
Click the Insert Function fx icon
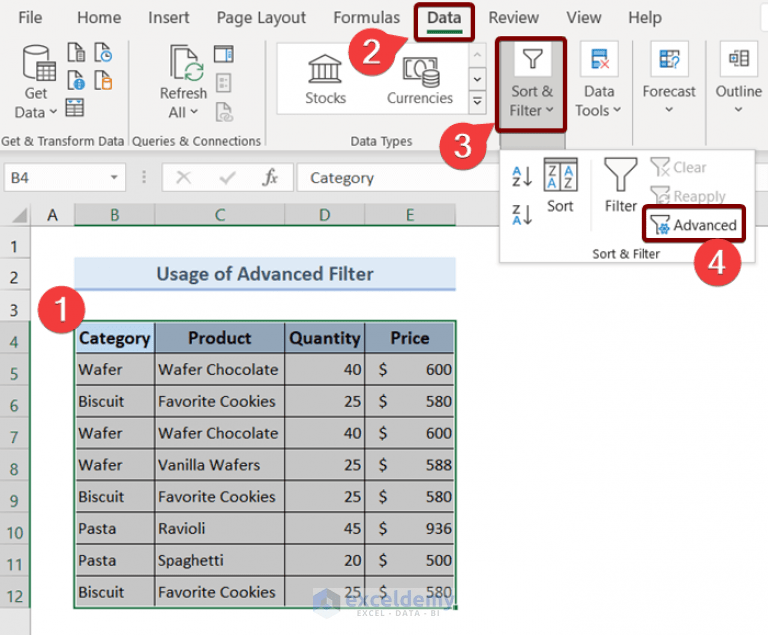[x=270, y=177]
